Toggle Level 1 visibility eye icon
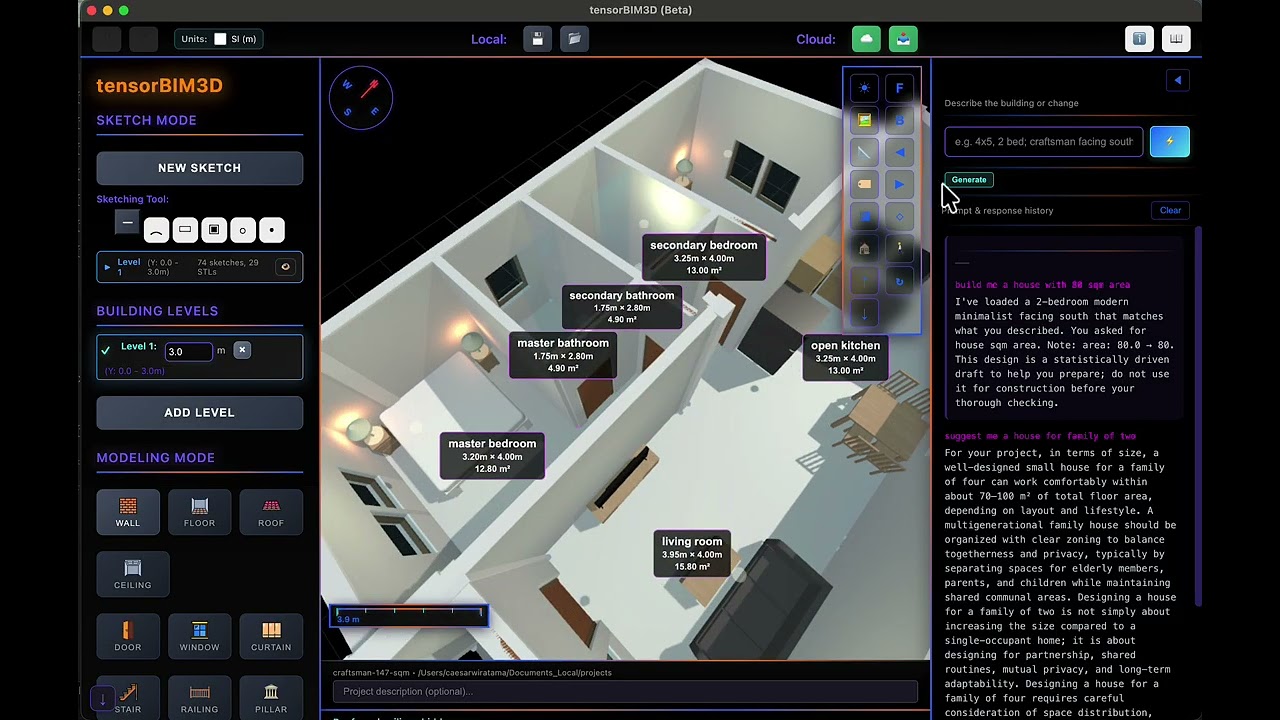 [285, 267]
